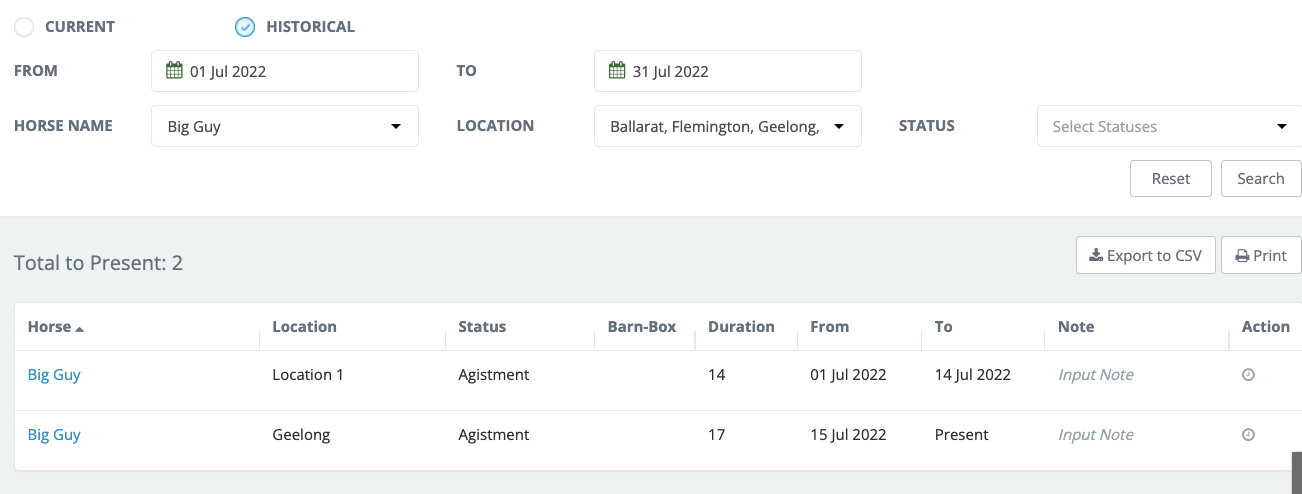Select the CURRENT radio option

click(x=24, y=27)
